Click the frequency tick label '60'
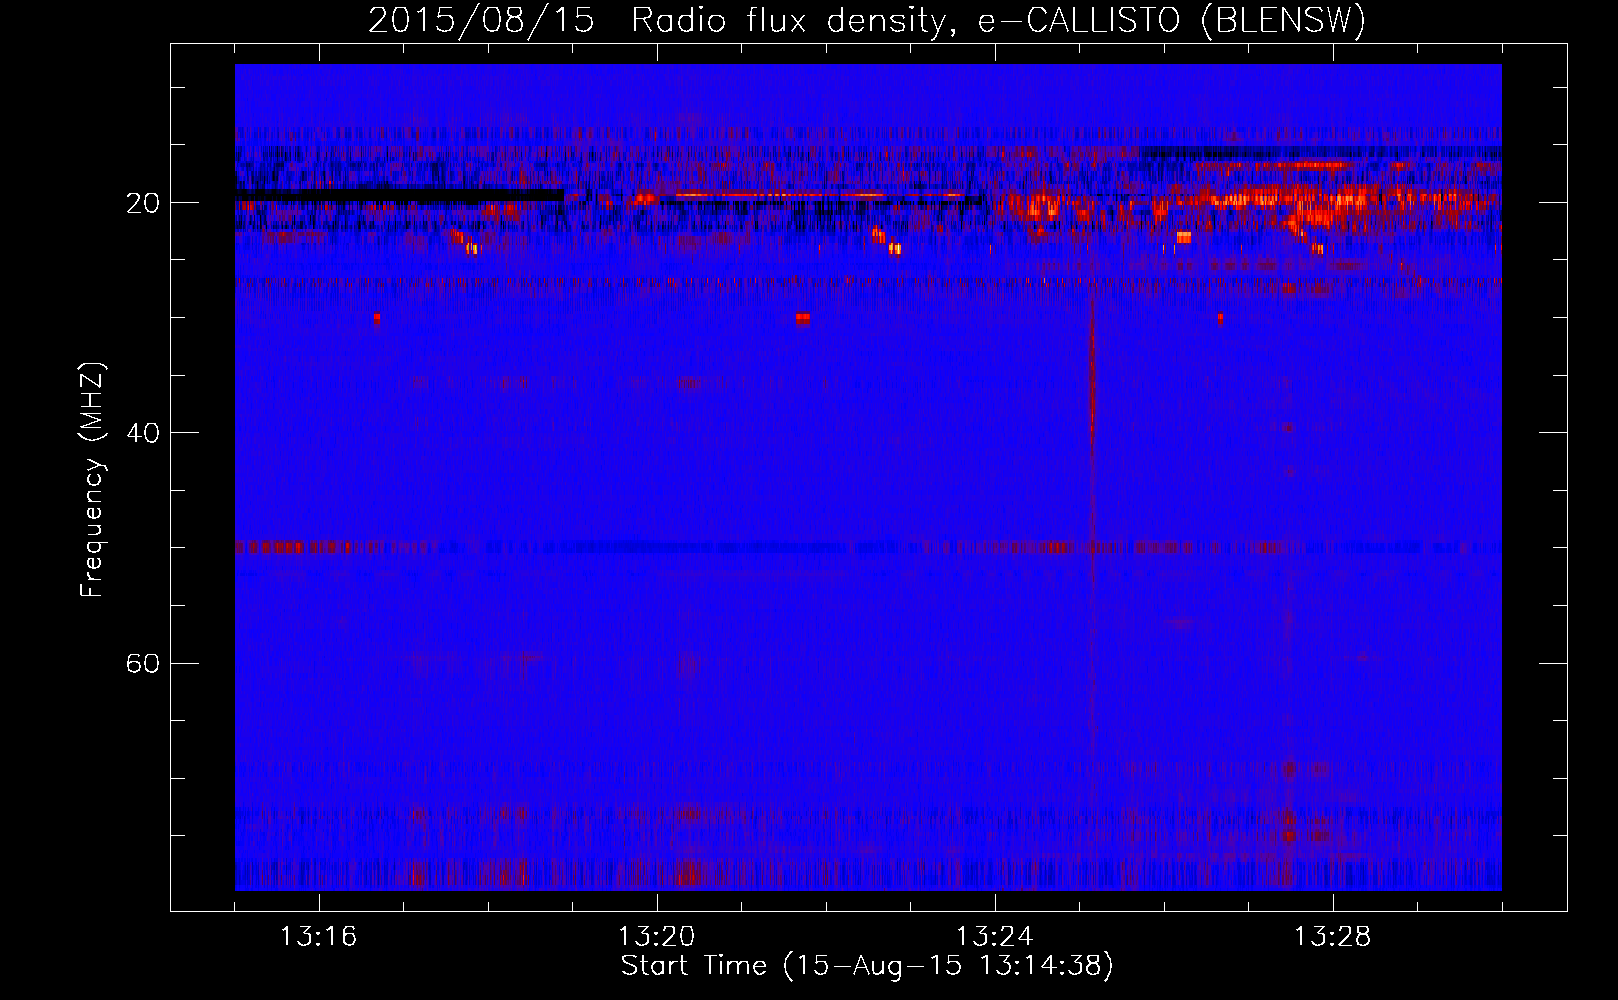This screenshot has height=1000, width=1618. point(143,663)
